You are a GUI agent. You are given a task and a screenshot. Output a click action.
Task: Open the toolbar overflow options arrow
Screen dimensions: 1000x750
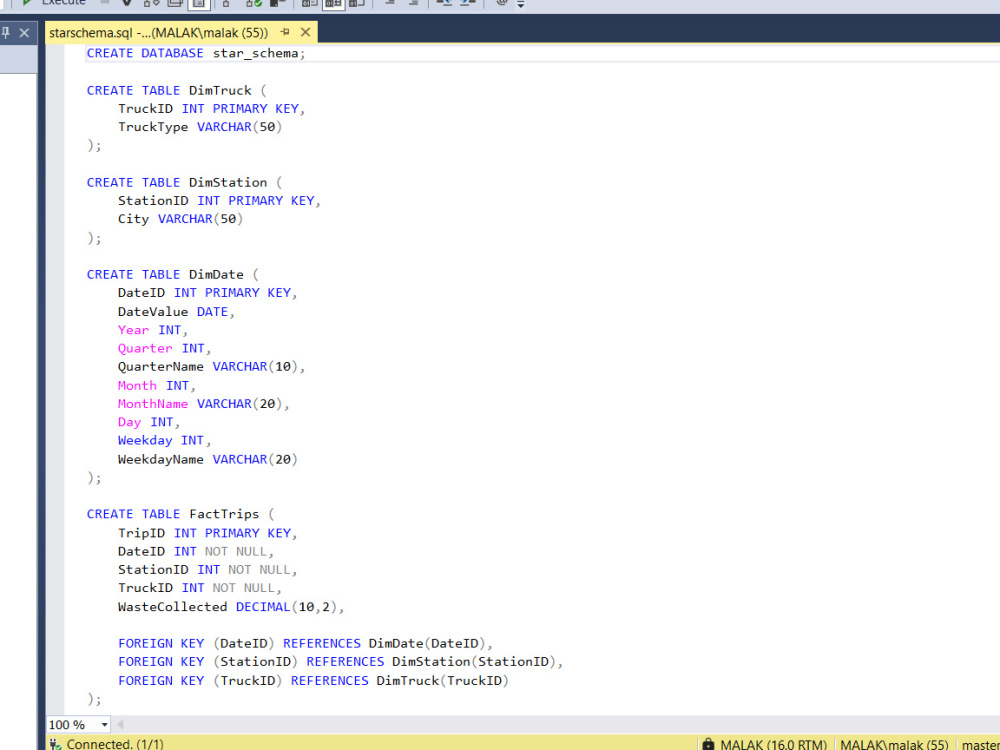pos(520,4)
